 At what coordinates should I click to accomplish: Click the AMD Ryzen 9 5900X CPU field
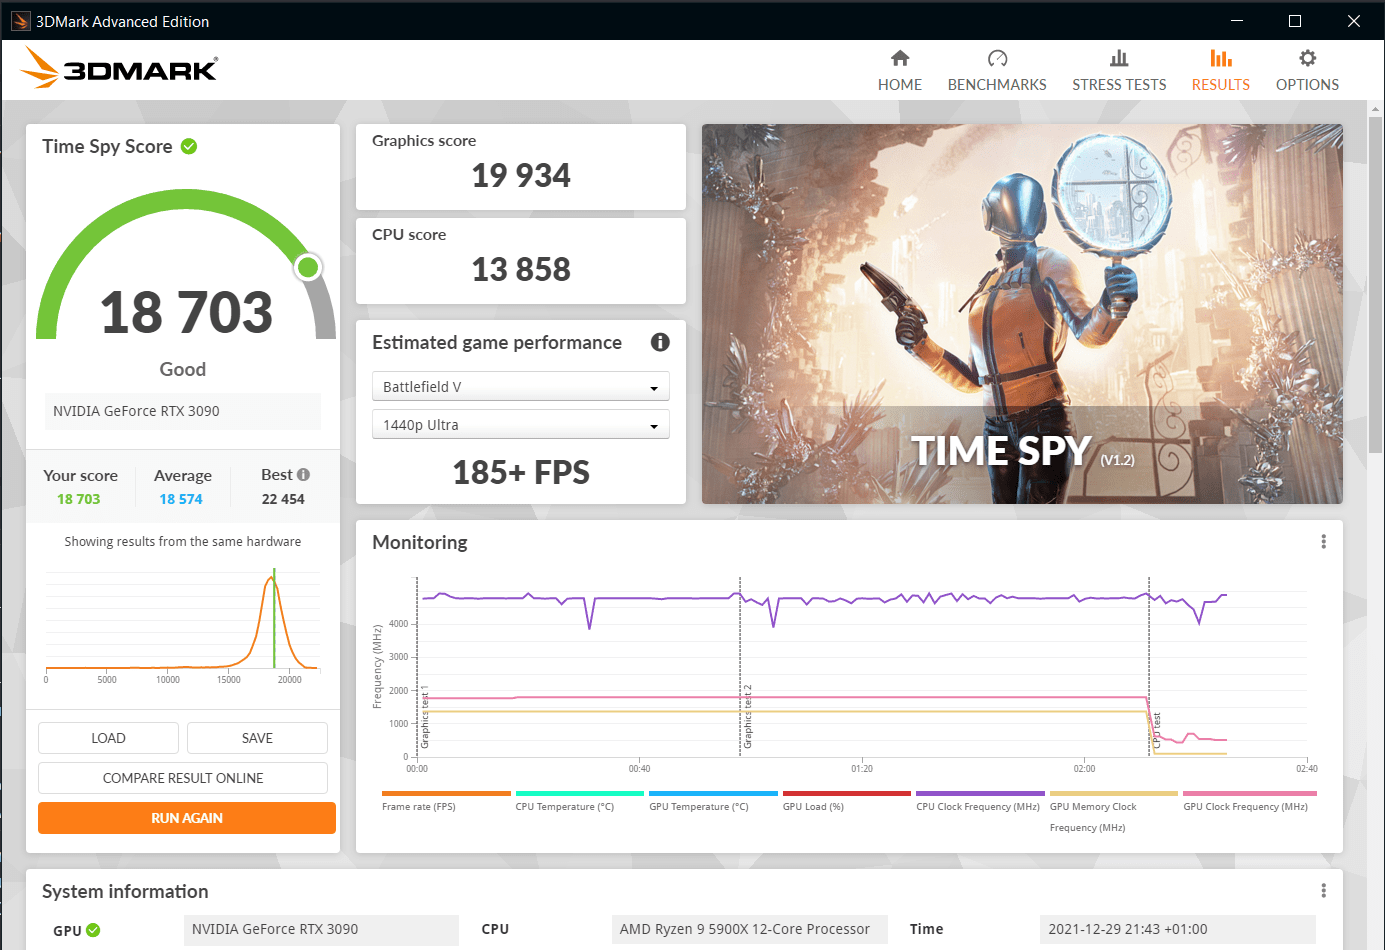point(748,929)
